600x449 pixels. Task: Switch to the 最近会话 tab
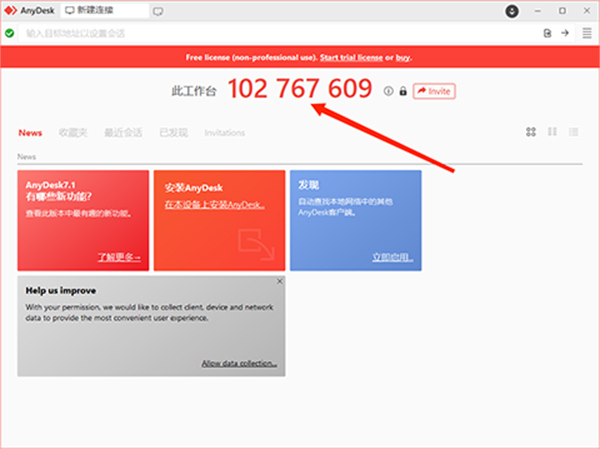pos(123,133)
